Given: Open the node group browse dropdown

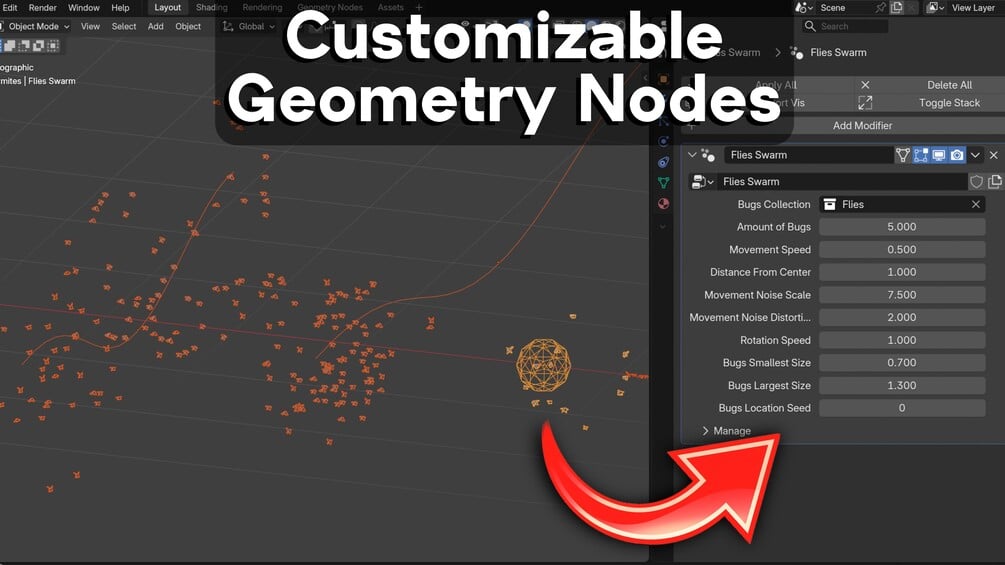Looking at the screenshot, I should coord(702,182).
